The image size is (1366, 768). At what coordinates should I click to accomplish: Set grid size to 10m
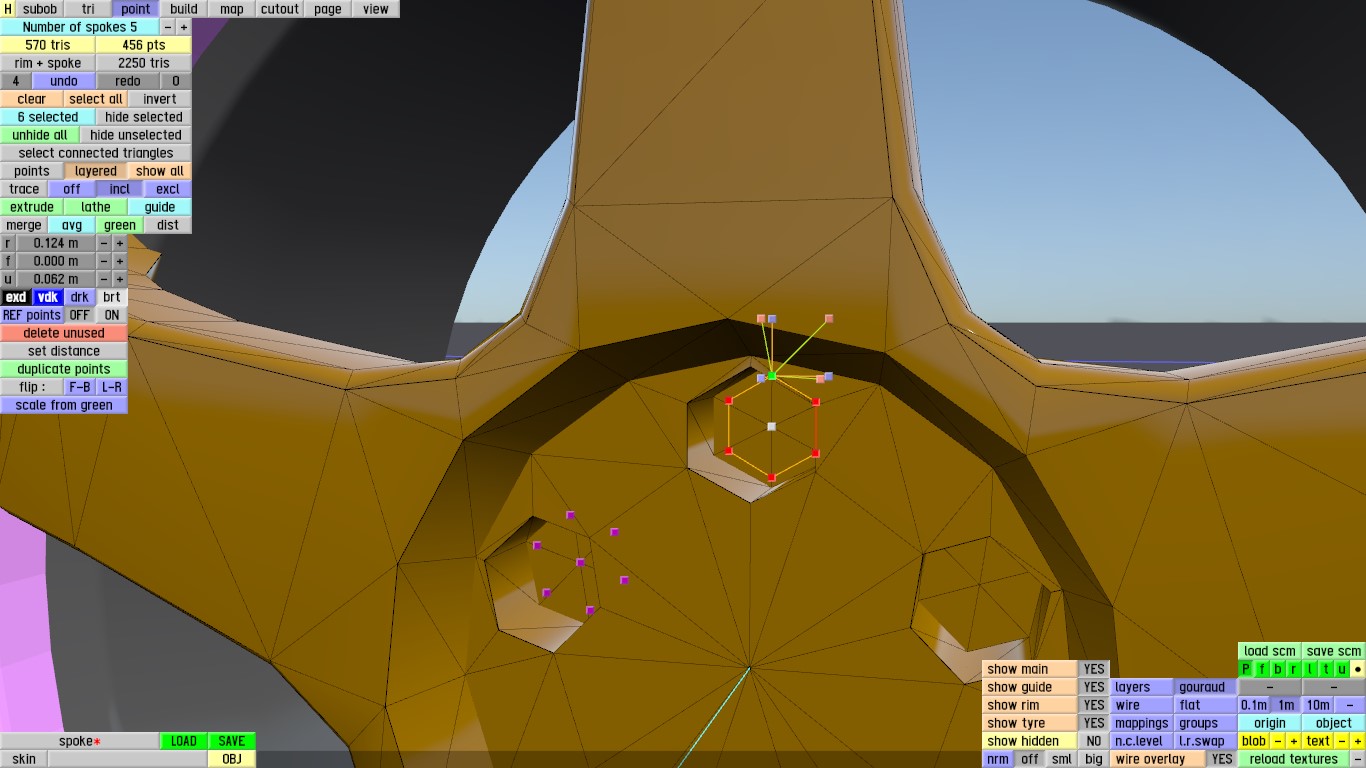click(1318, 705)
